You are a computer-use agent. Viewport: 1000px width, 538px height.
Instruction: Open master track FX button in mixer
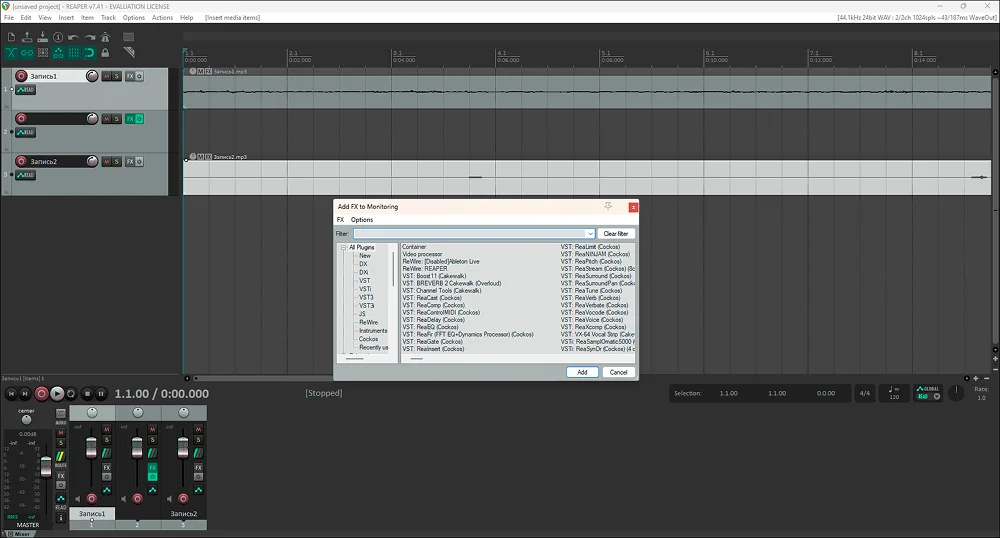click(61, 476)
